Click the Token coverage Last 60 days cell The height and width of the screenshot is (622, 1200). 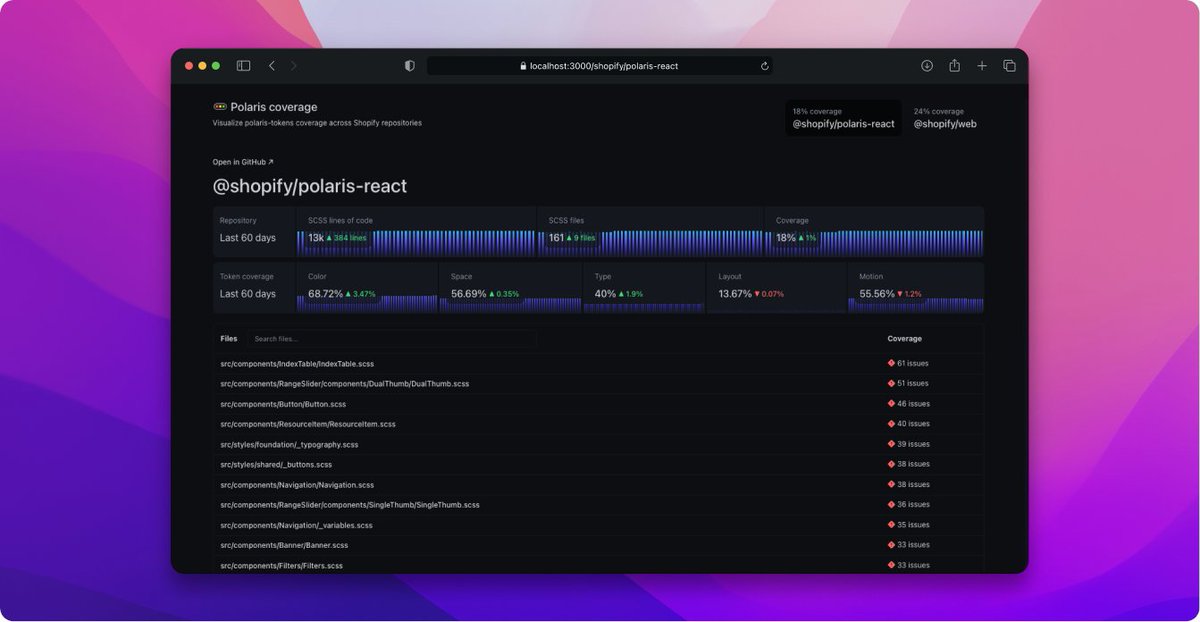tap(254, 288)
